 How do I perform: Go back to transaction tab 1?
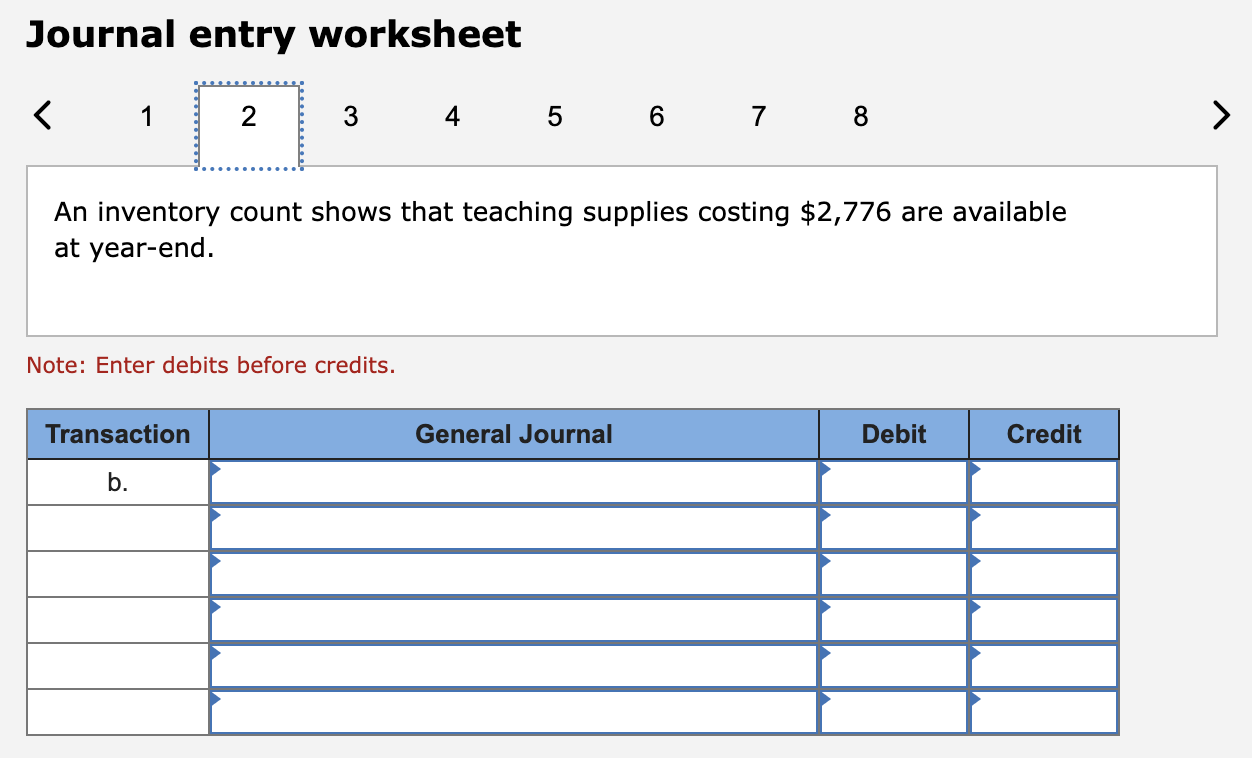point(146,117)
